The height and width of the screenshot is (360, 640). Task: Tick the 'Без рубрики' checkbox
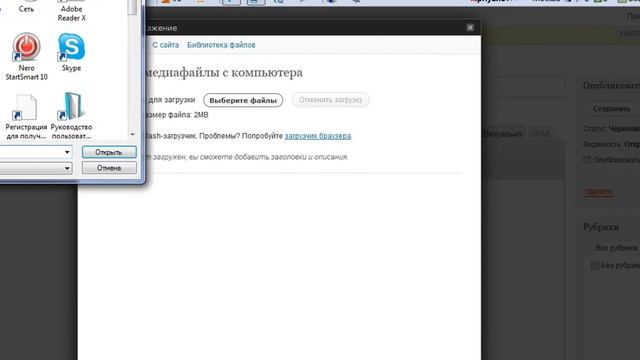click(595, 266)
